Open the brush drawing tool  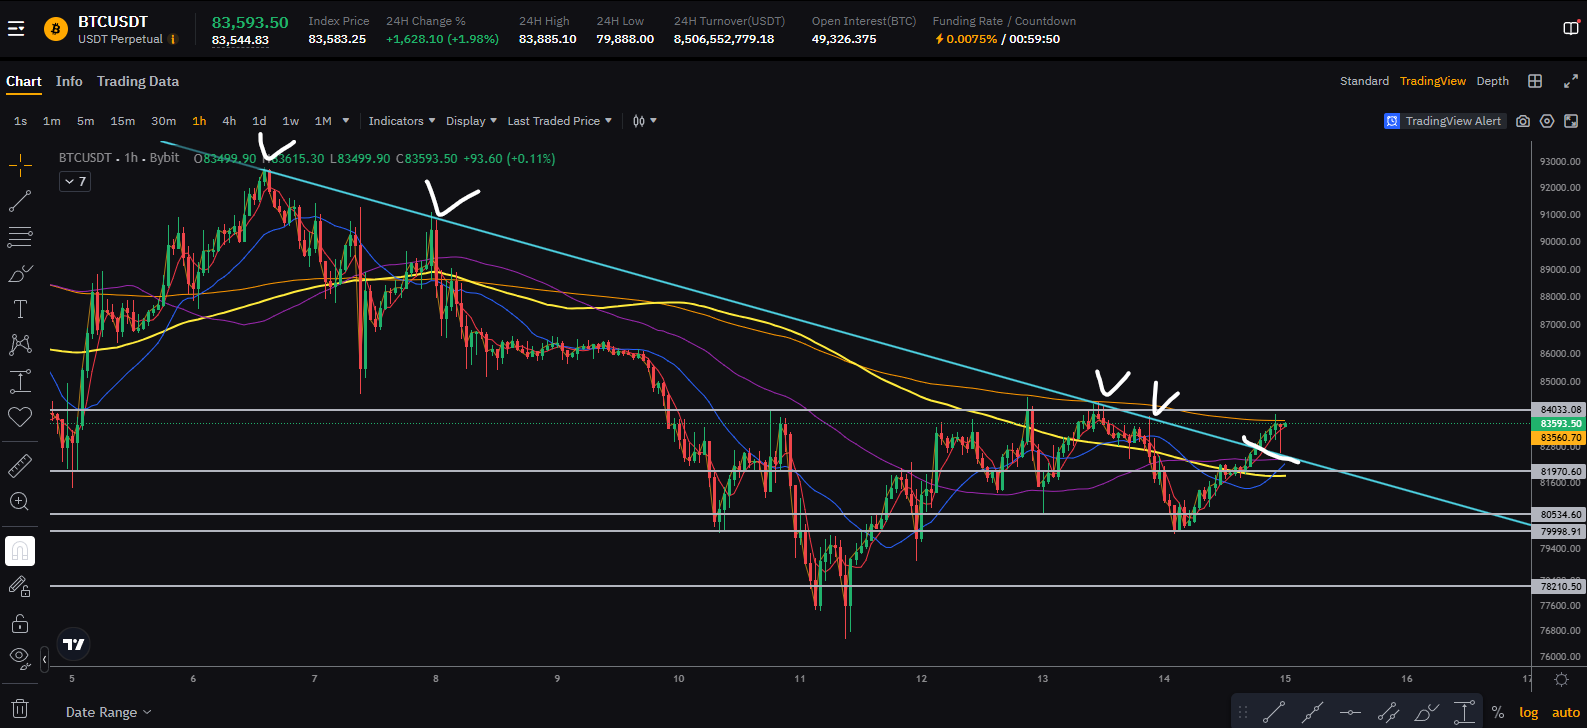pos(20,273)
